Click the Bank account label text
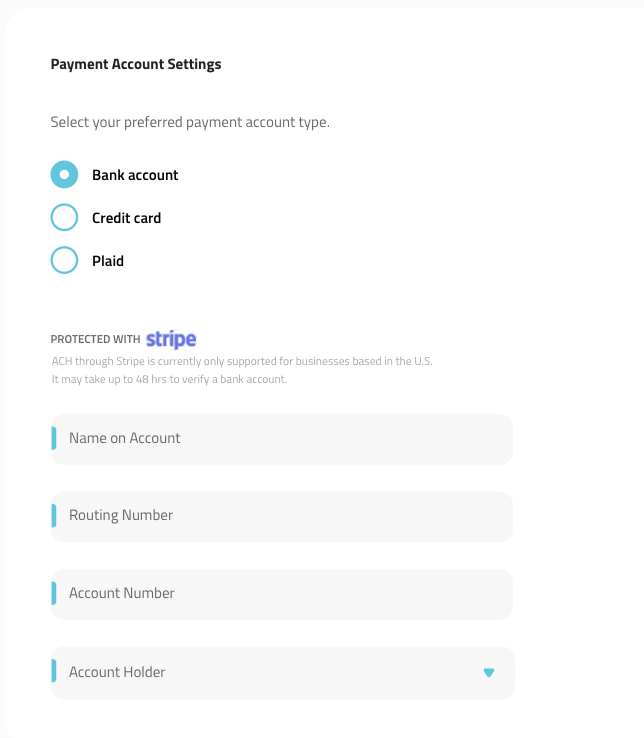 tap(135, 175)
